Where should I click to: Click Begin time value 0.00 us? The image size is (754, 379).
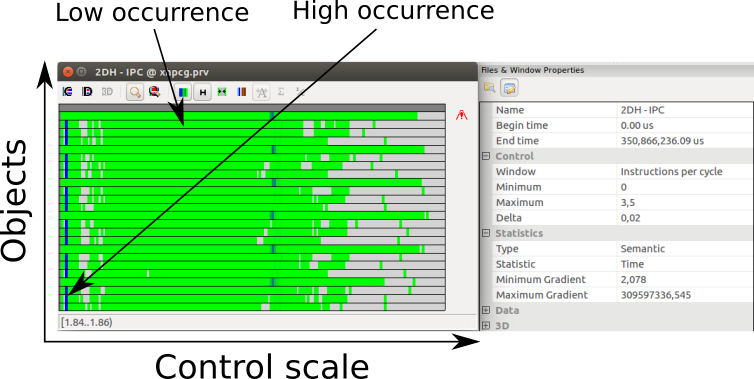(x=684, y=126)
